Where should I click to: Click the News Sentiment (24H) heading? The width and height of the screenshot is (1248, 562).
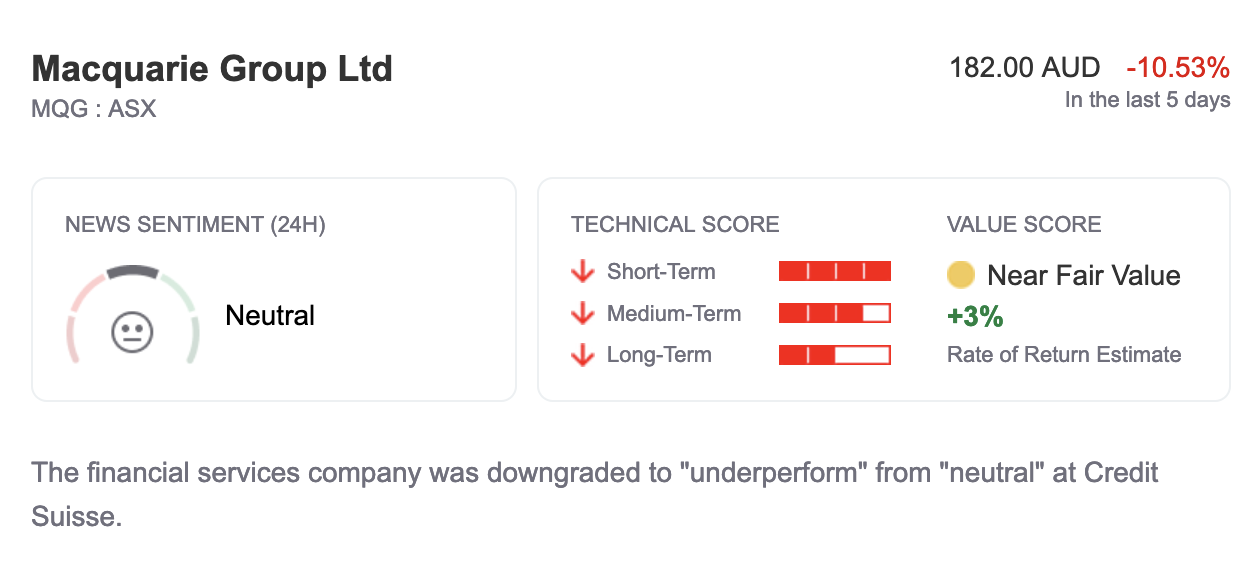(195, 225)
